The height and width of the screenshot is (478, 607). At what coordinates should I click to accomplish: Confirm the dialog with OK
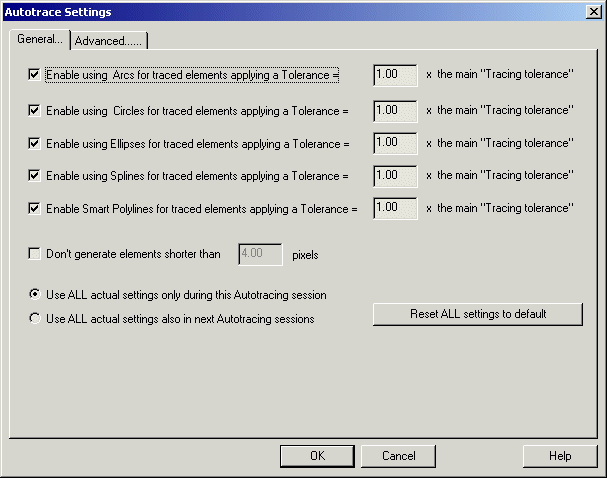click(317, 456)
